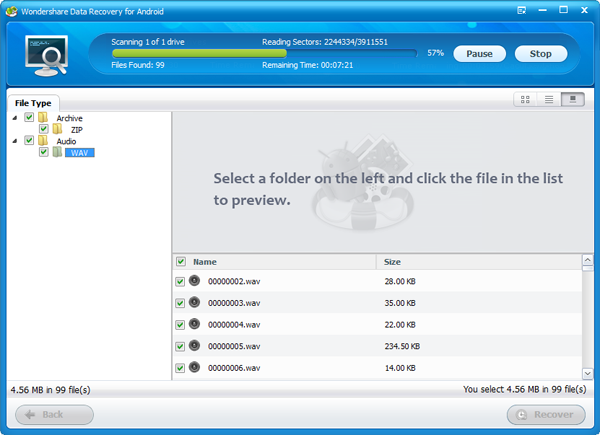Switch to list view
This screenshot has width=600, height=435.
(549, 99)
